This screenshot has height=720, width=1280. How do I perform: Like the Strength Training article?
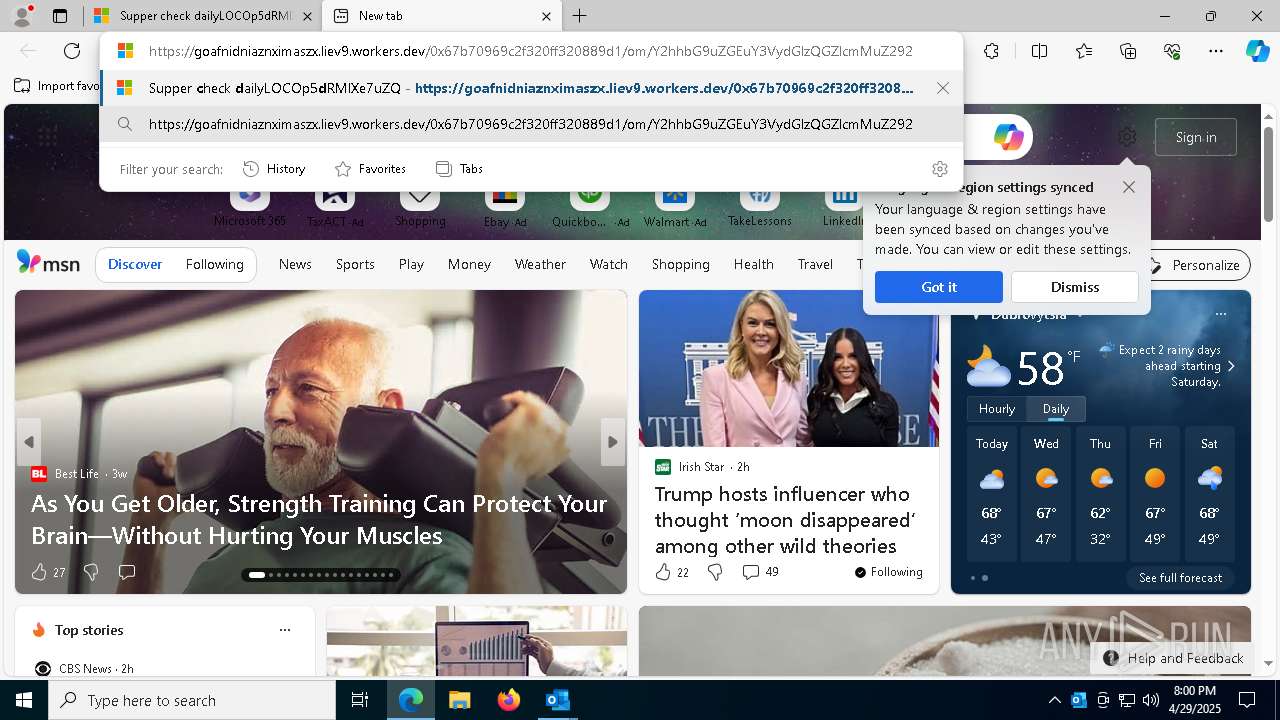click(39, 572)
